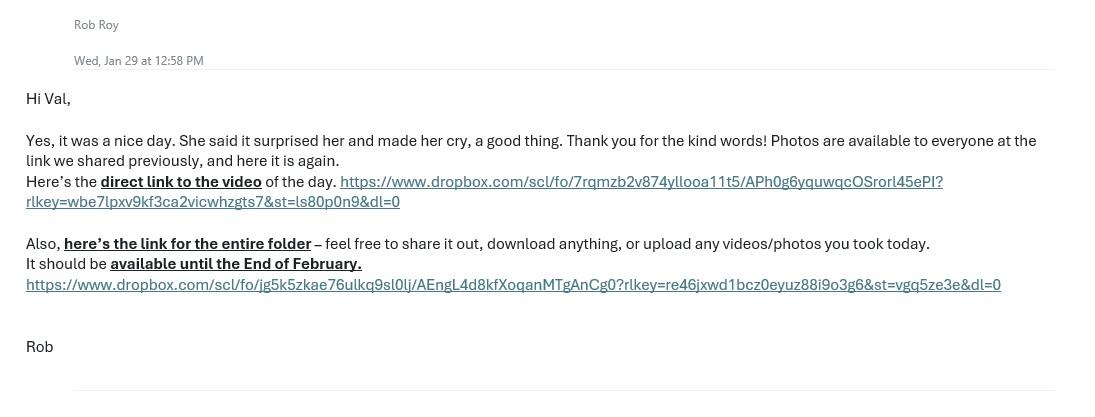Open the Dropbox video link starting with 7rqmzb2v874
This screenshot has width=1095, height=417.
coord(641,182)
